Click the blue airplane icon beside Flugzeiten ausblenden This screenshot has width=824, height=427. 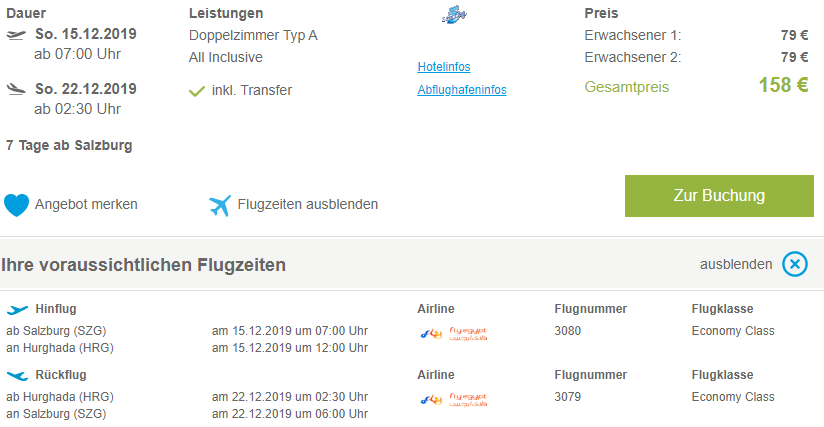coord(220,205)
